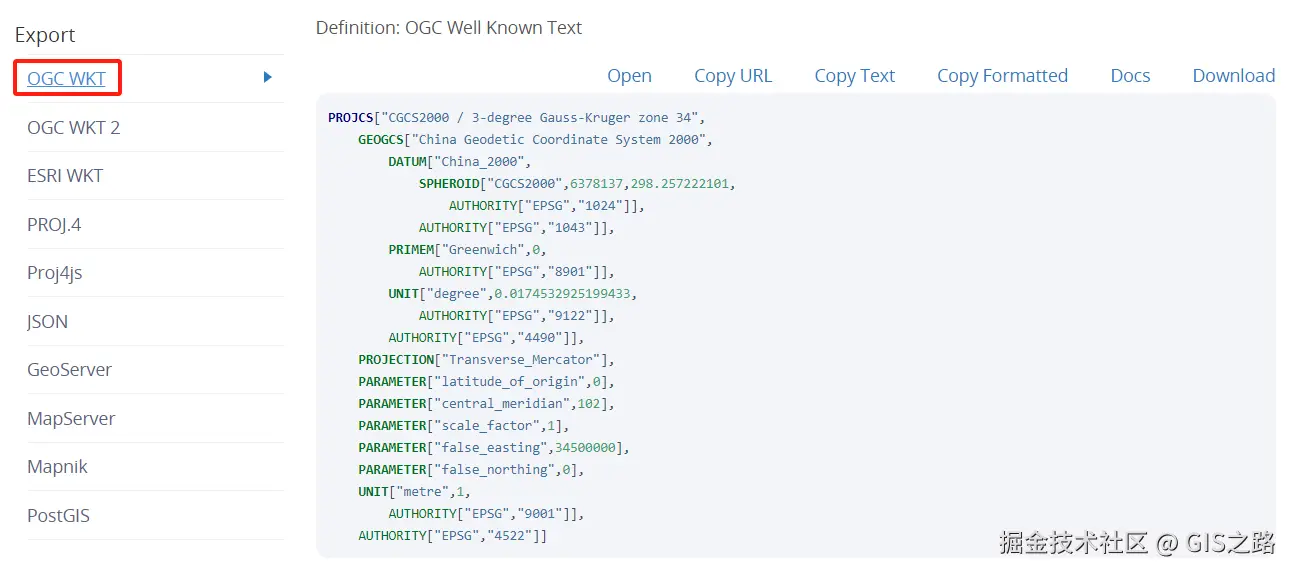This screenshot has height=575, width=1294.
Task: View the Mapnik export definition
Action: pyautogui.click(x=57, y=466)
